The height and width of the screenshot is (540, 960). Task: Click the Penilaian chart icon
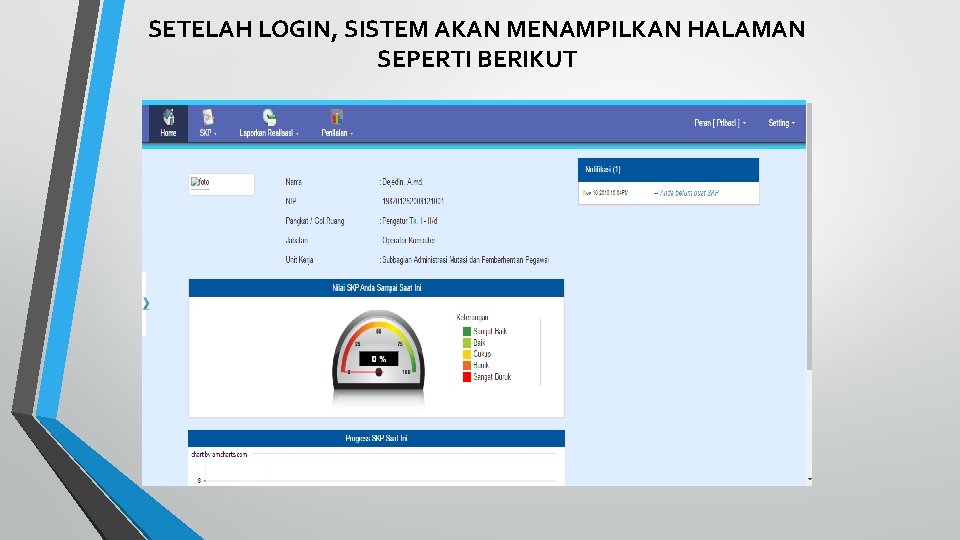pos(337,116)
